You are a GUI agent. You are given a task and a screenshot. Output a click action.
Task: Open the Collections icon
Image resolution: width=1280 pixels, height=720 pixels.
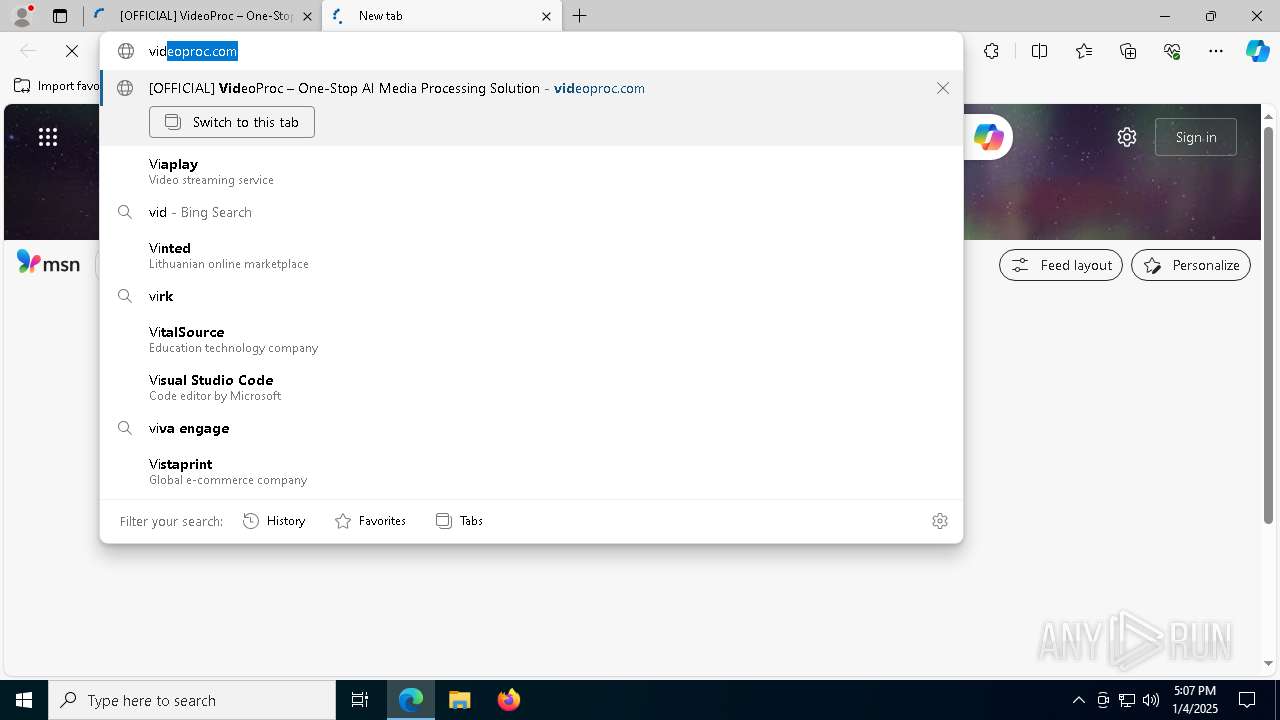click(1128, 51)
